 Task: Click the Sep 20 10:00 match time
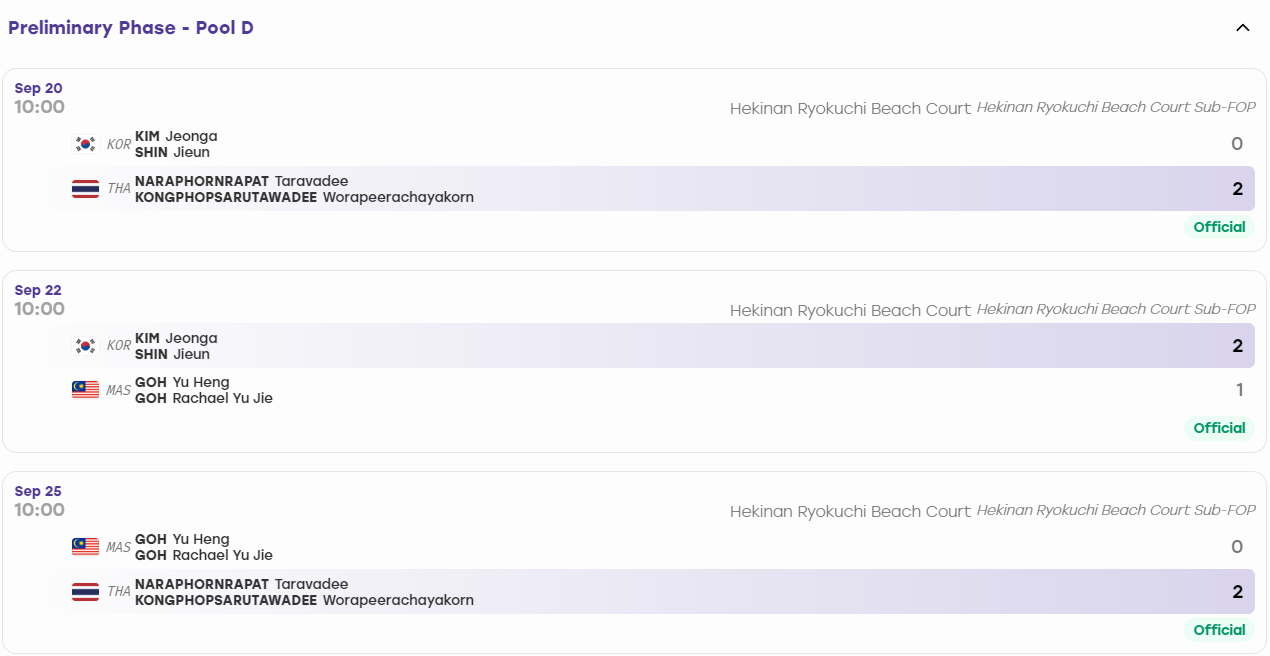pyautogui.click(x=39, y=107)
